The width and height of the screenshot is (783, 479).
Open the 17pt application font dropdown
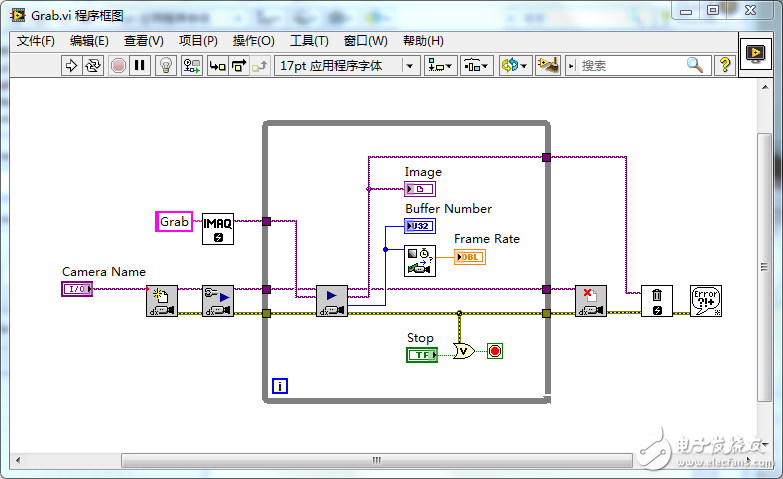[347, 65]
